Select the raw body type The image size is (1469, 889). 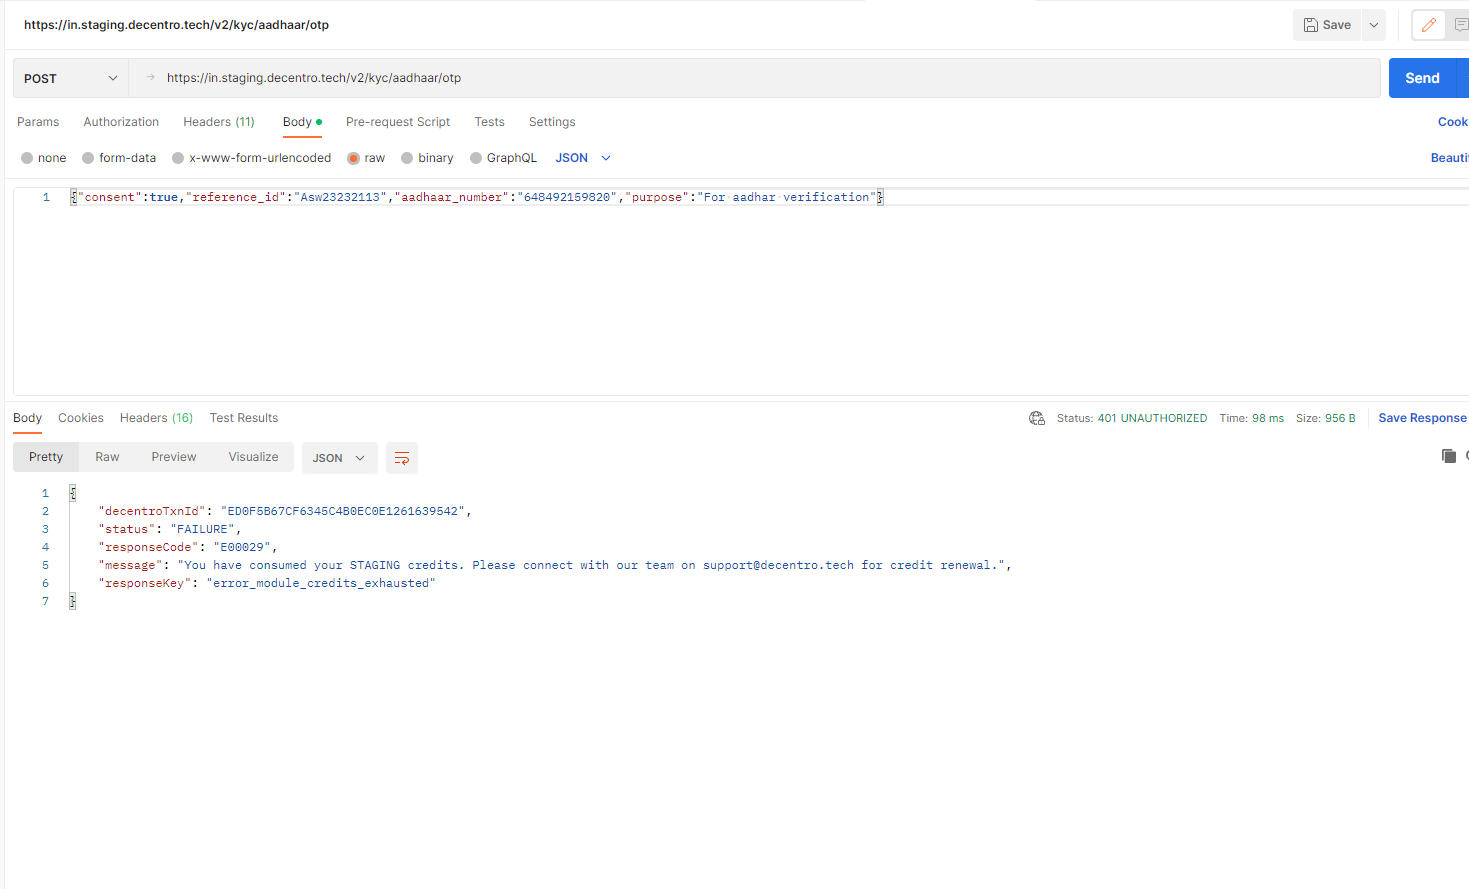[x=366, y=158]
